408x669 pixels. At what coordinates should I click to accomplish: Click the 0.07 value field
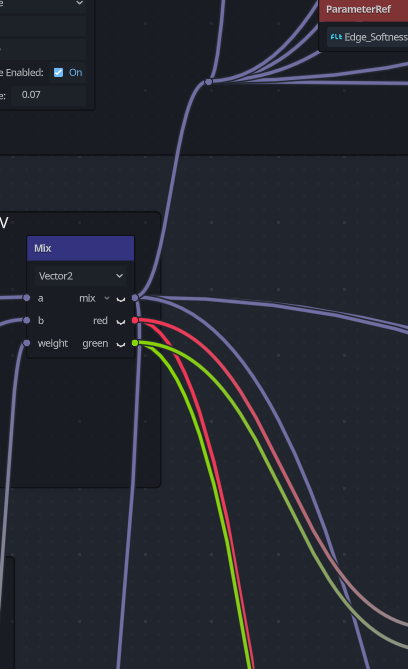click(48, 95)
